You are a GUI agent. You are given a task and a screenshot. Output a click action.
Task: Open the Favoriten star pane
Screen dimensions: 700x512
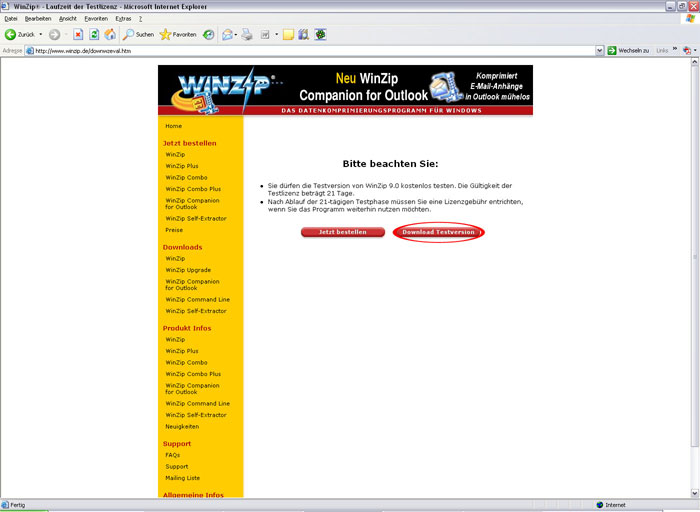(178, 34)
